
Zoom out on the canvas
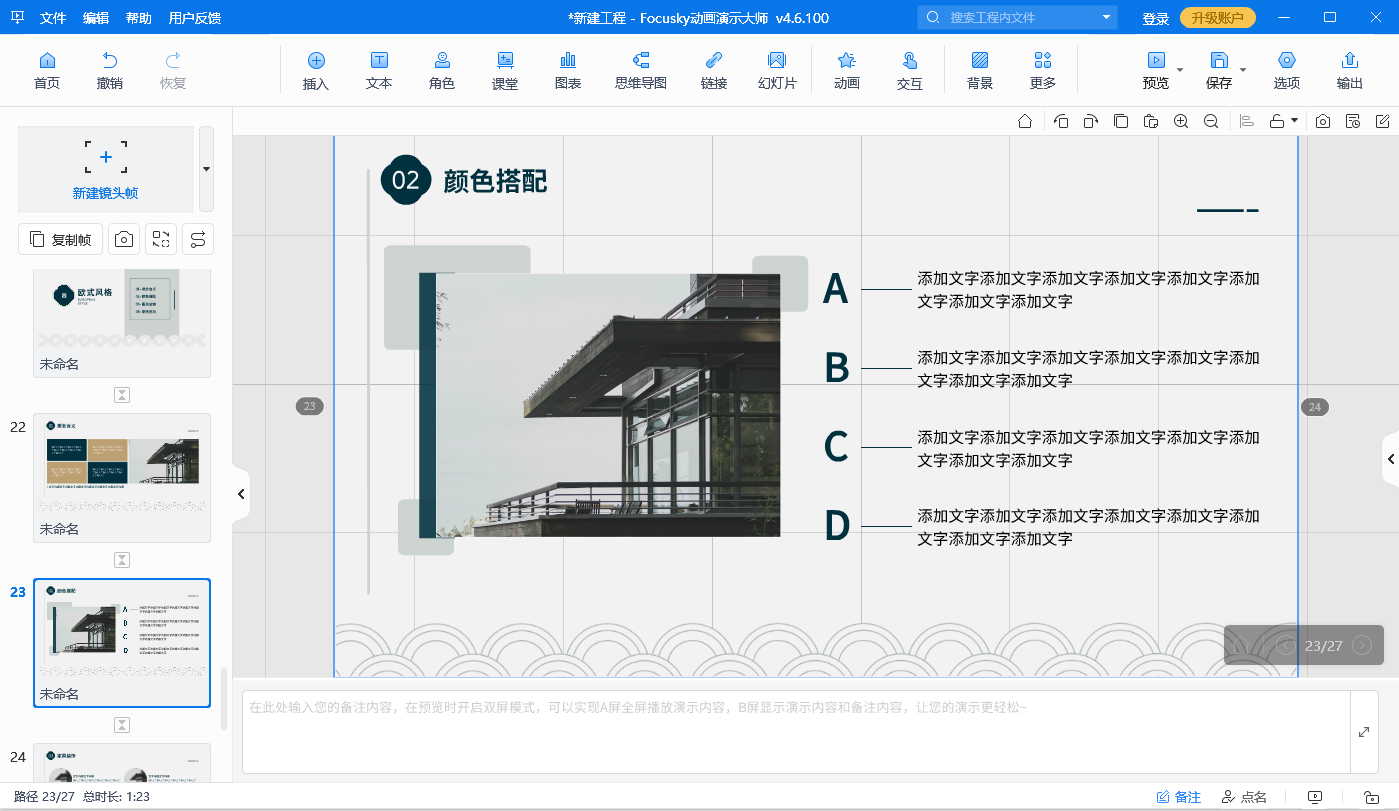(x=1211, y=121)
